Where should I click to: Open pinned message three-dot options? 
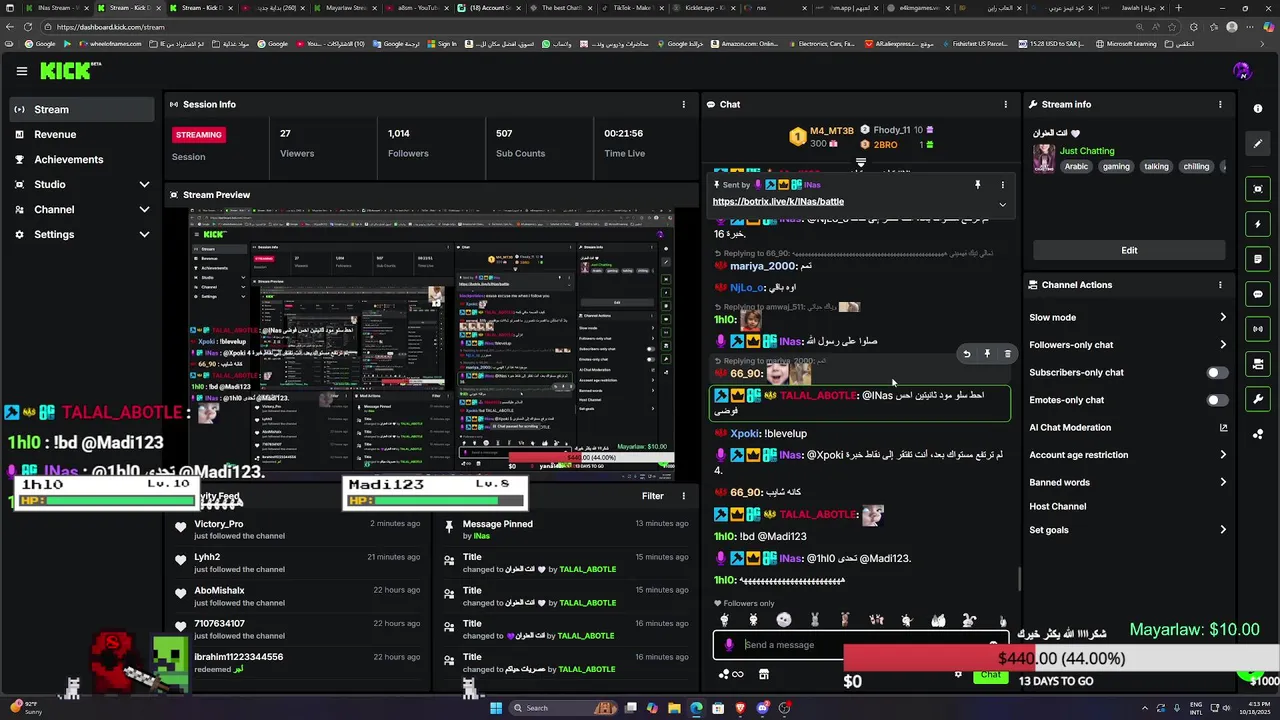point(1002,185)
